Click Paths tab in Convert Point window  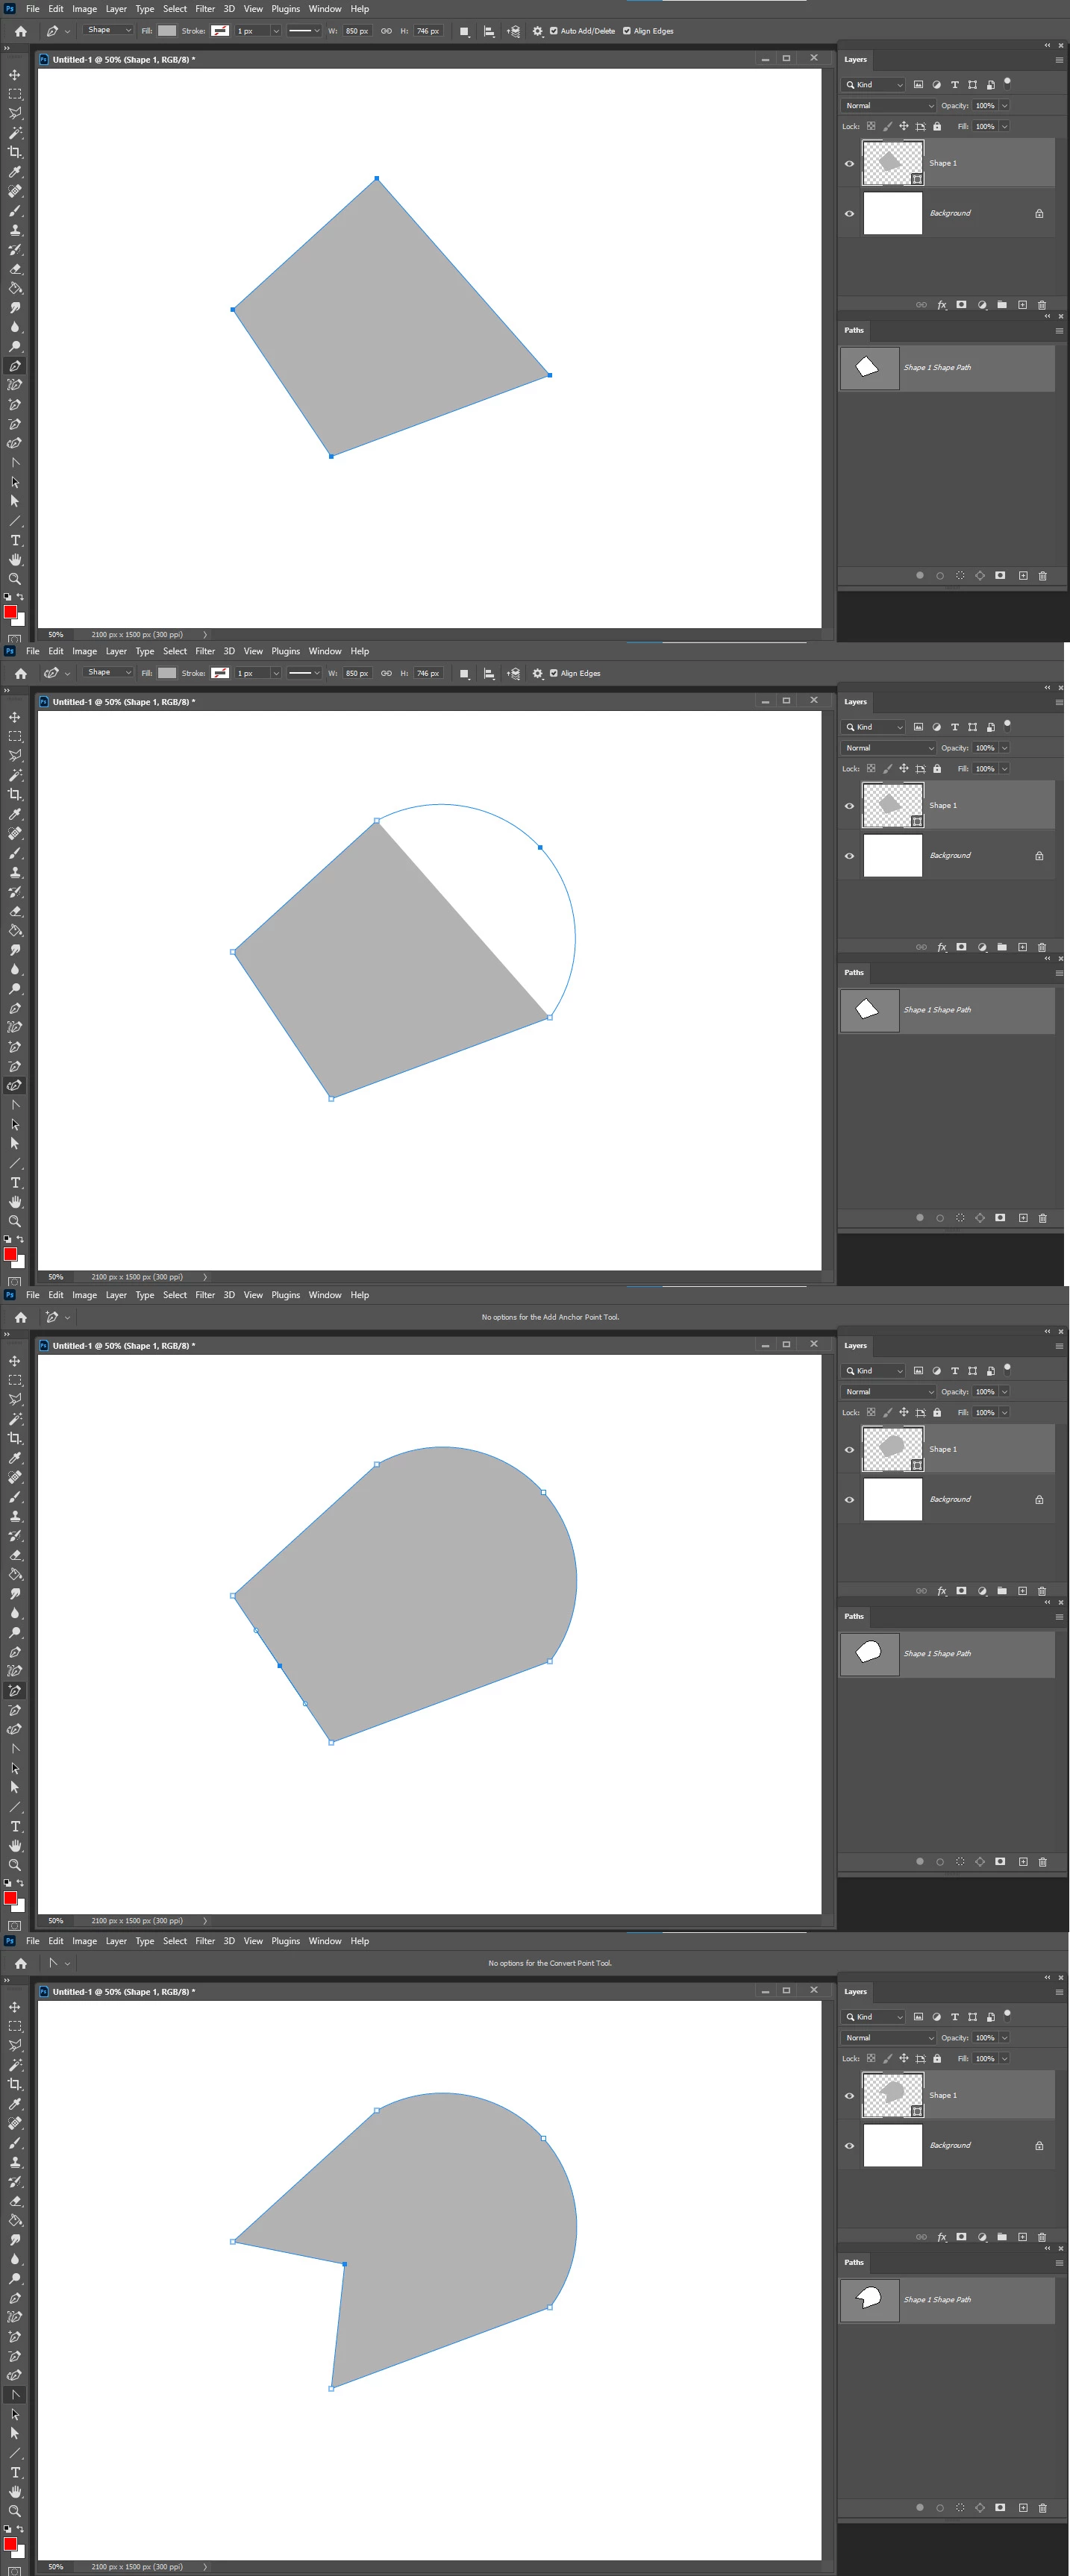(x=854, y=2262)
